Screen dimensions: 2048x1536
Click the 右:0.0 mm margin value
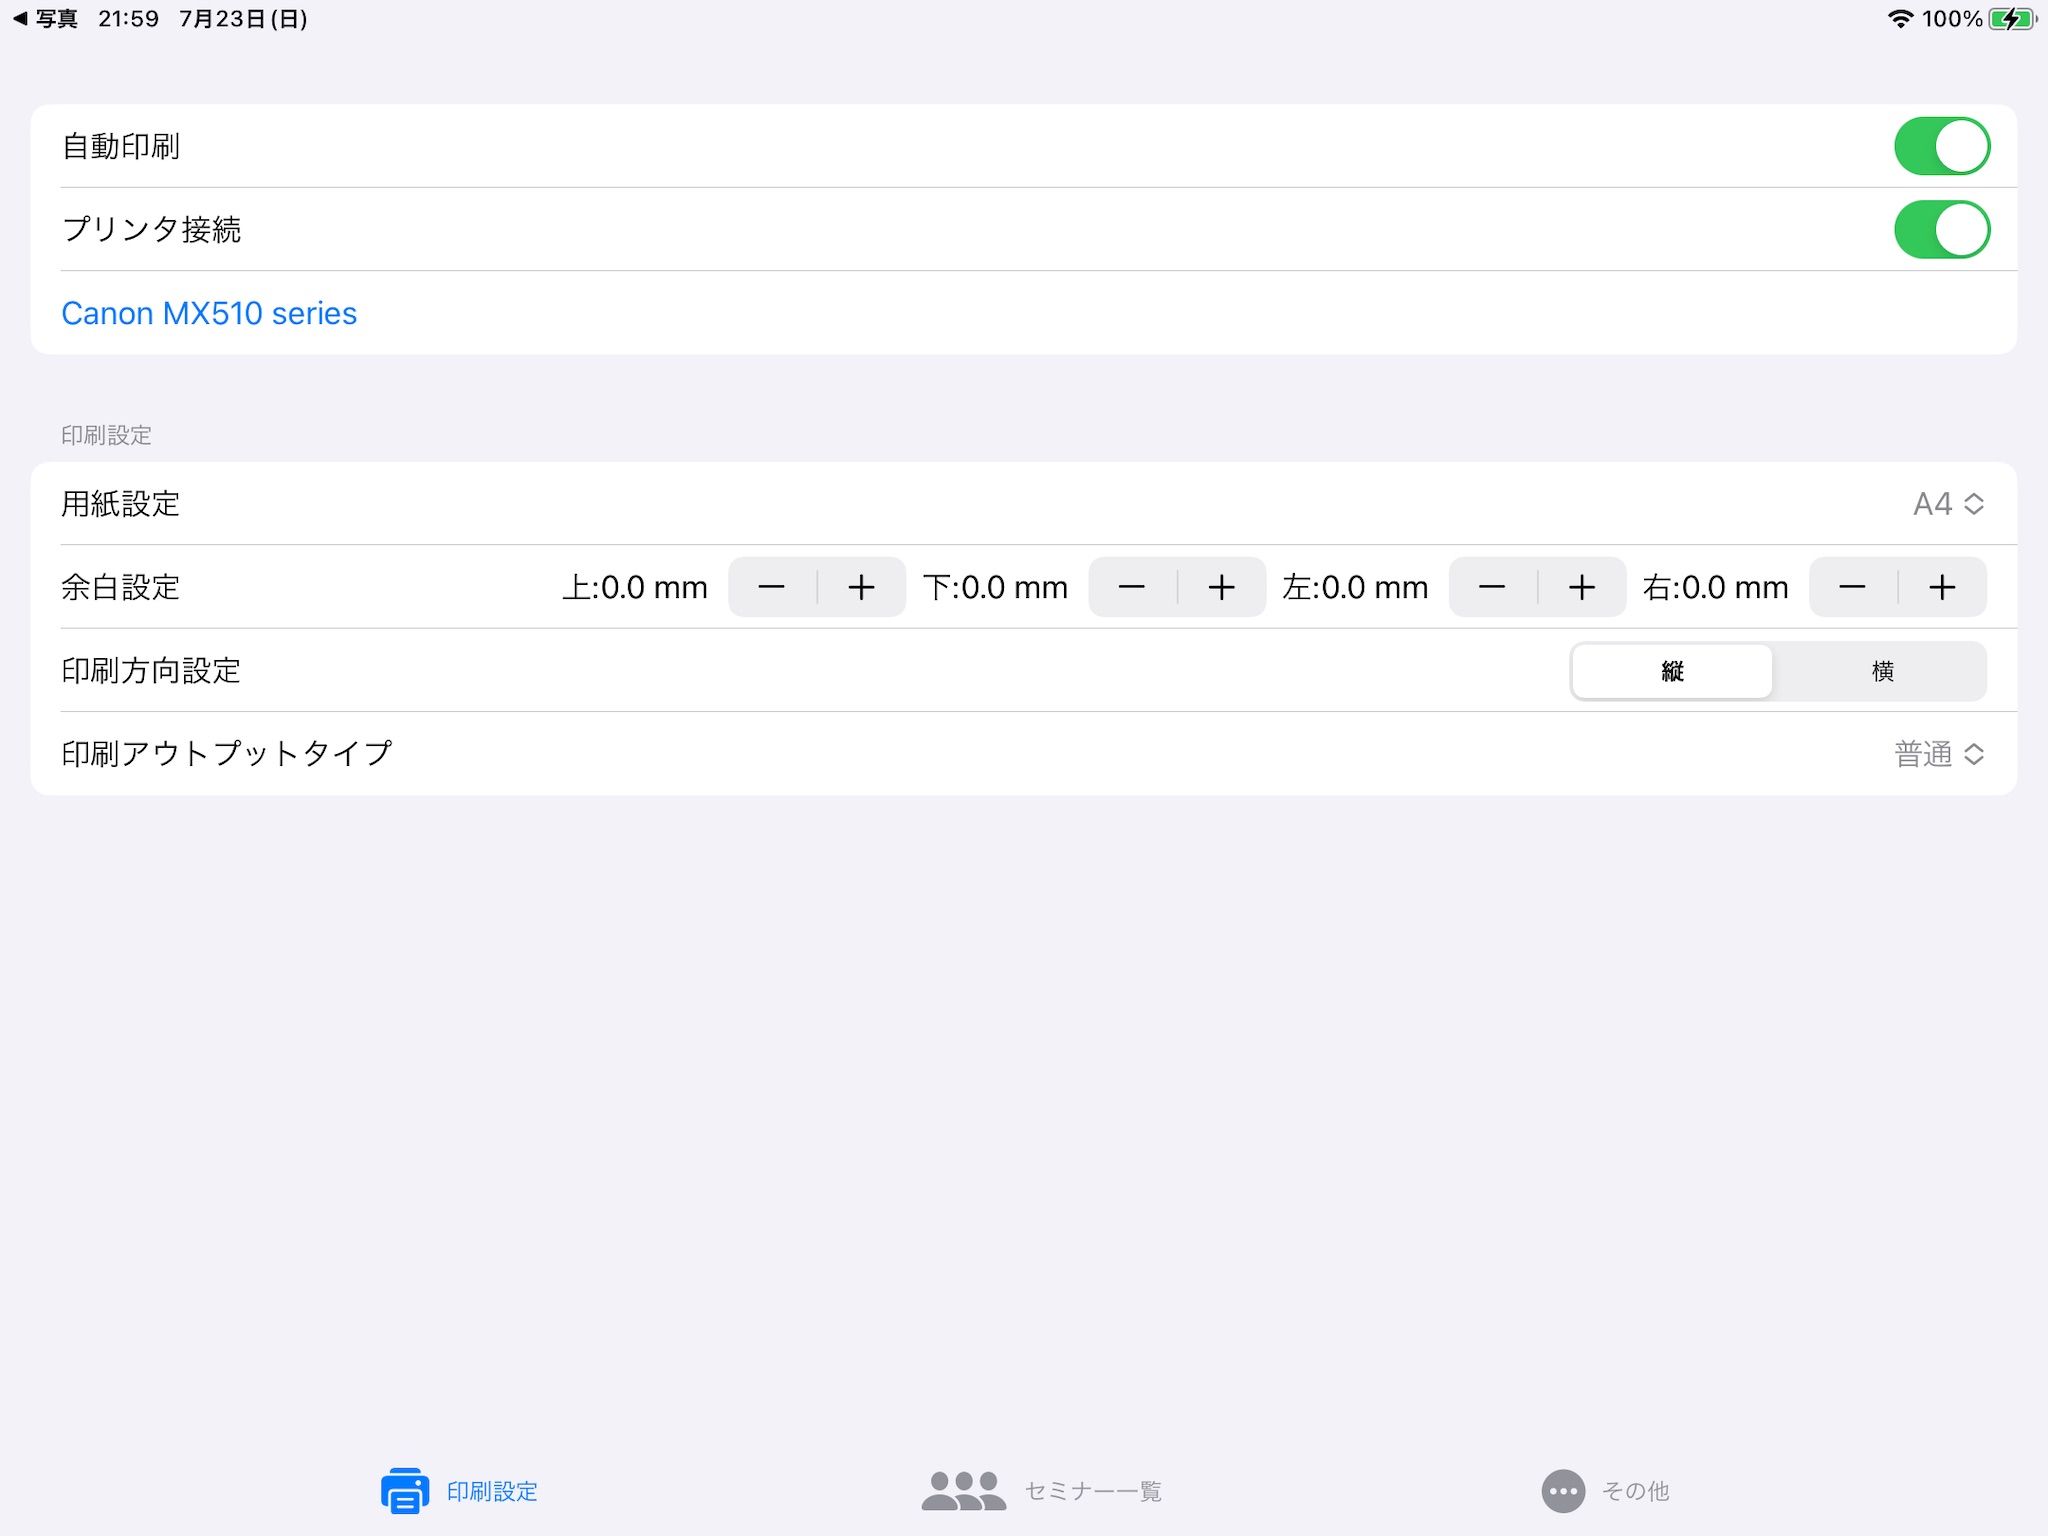click(1715, 587)
